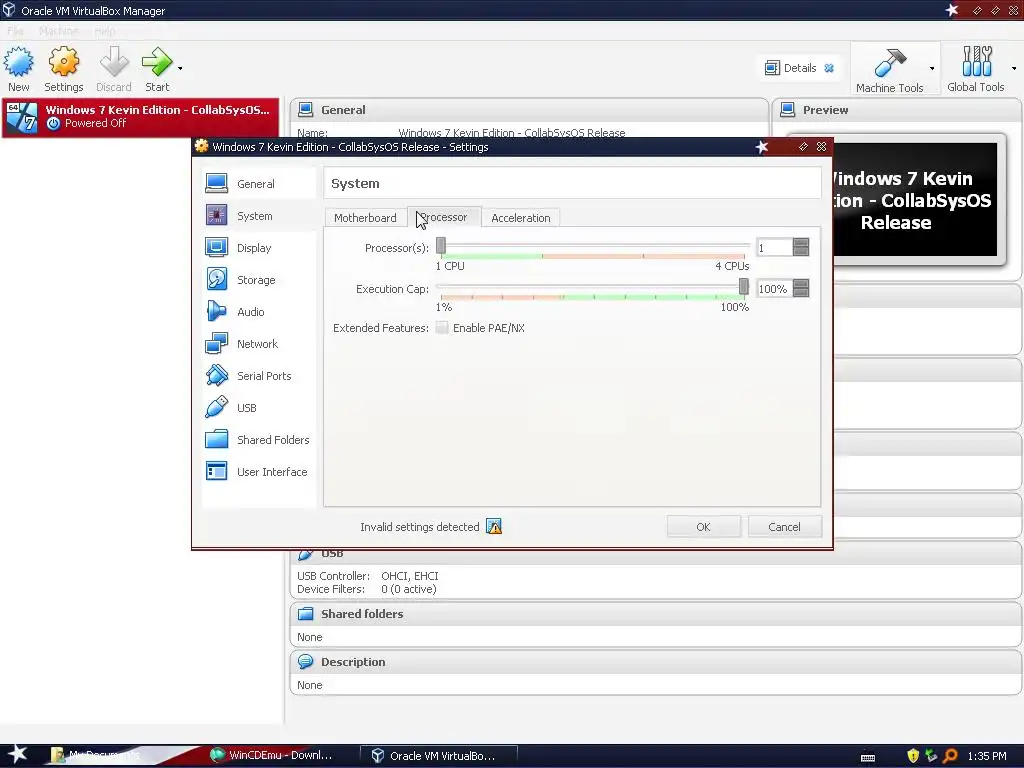Click the Oracle VM VirtualBox taskbar button
Viewport: 1024px width, 768px height.
(438, 756)
